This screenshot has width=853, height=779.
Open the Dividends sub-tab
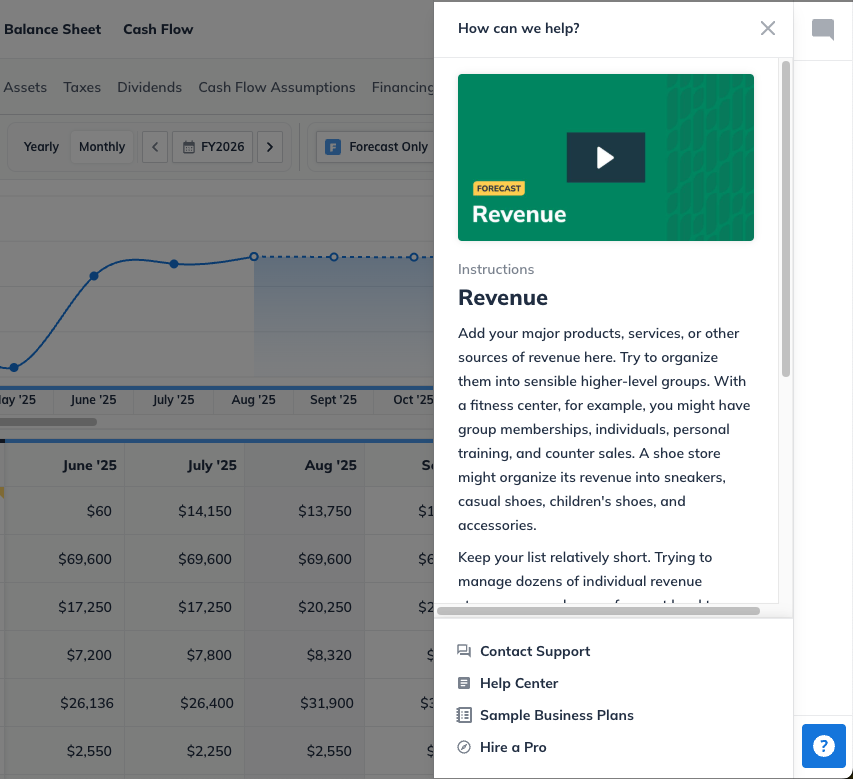tap(149, 87)
